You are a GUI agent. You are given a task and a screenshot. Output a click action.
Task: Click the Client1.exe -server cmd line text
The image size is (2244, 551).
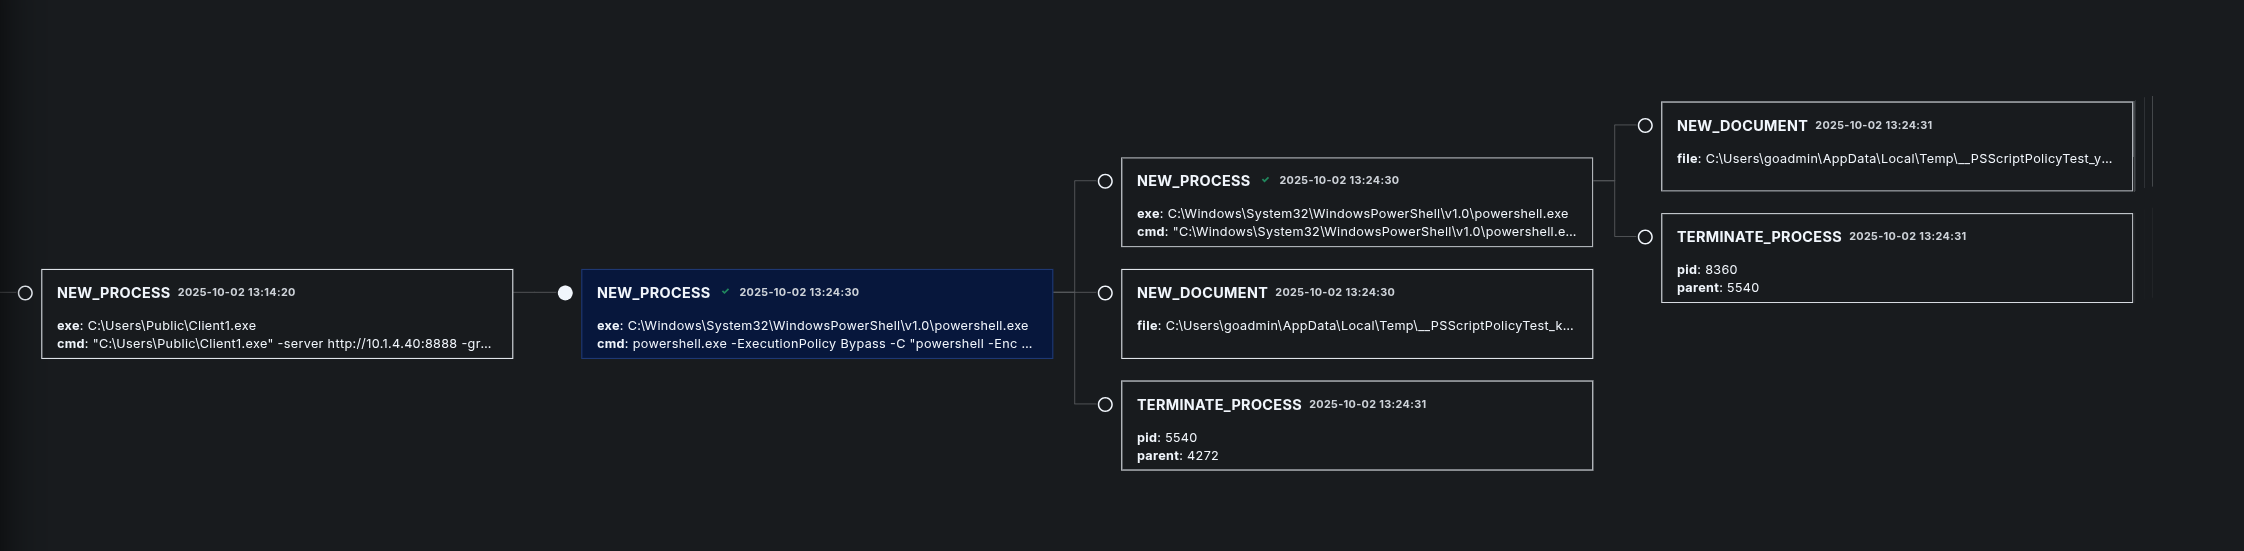click(290, 344)
